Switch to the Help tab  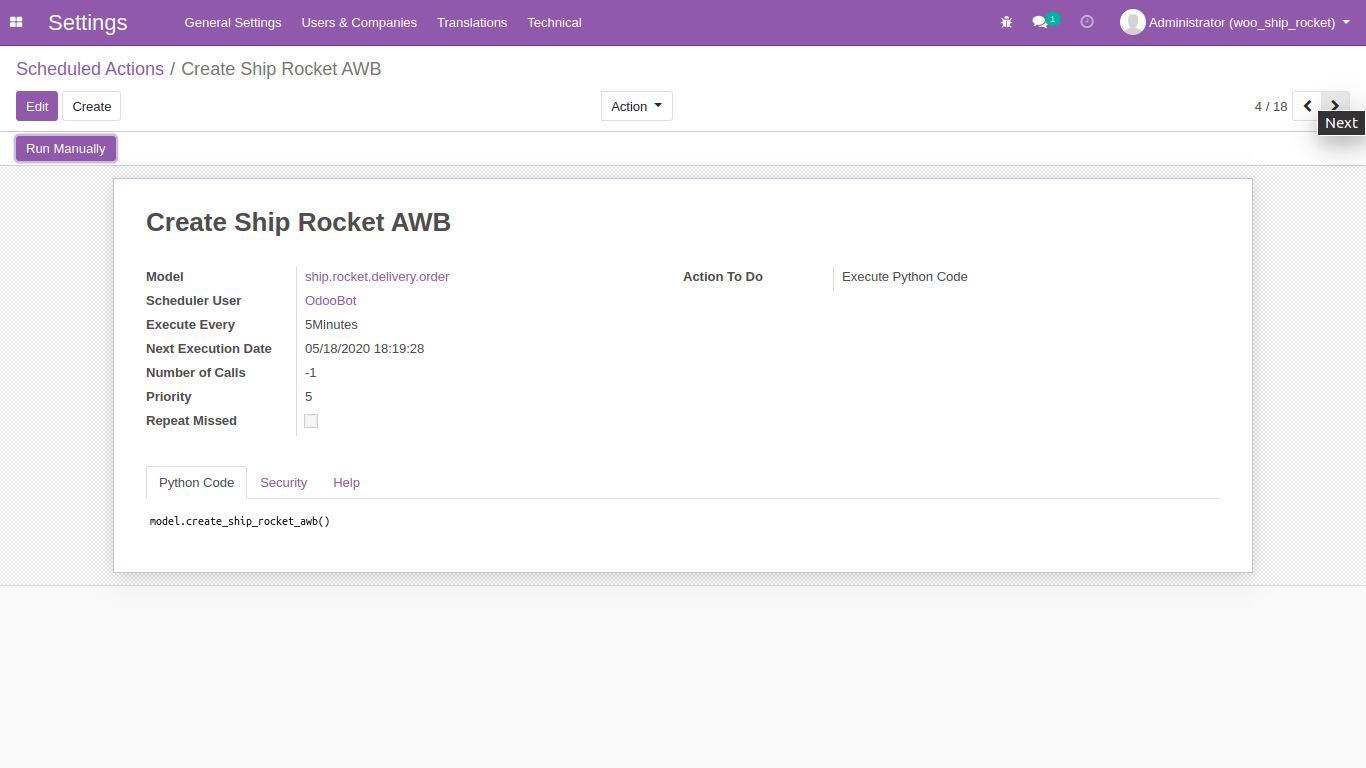(346, 482)
